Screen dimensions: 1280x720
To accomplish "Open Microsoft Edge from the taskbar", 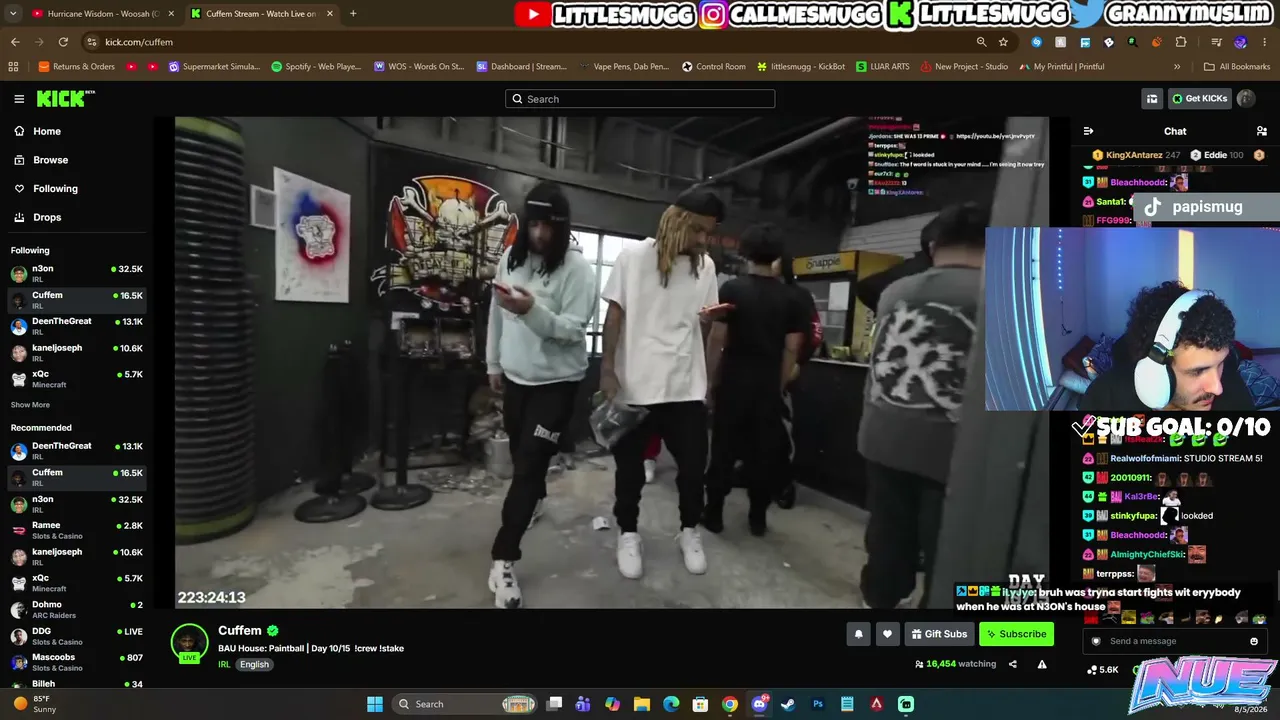I will (x=671, y=704).
